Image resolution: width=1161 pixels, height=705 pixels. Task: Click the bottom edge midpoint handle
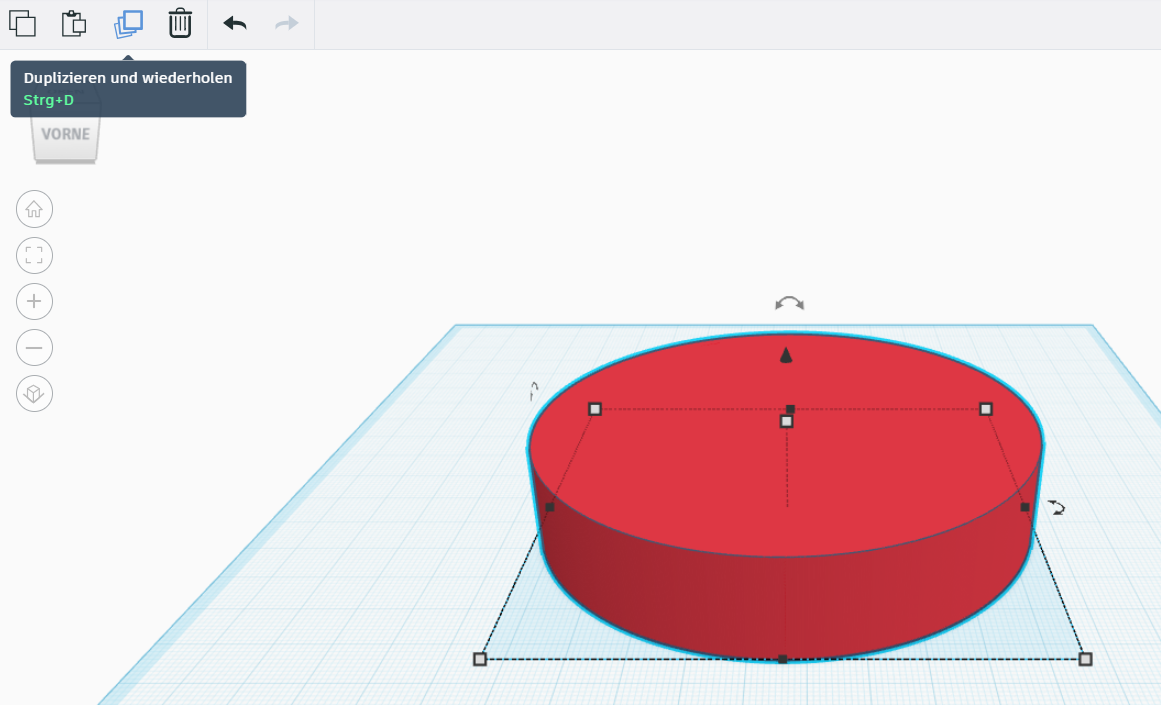[783, 659]
